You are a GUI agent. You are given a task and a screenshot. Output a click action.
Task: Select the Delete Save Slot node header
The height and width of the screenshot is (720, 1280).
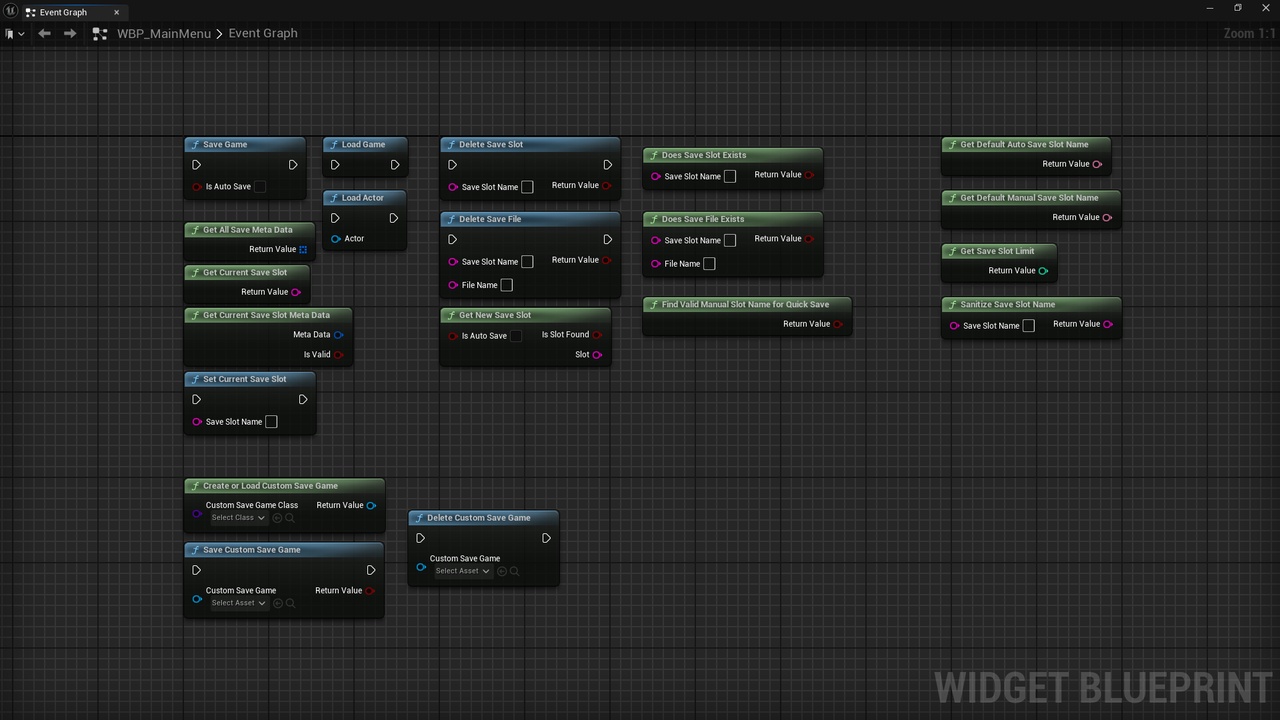pyautogui.click(x=530, y=145)
